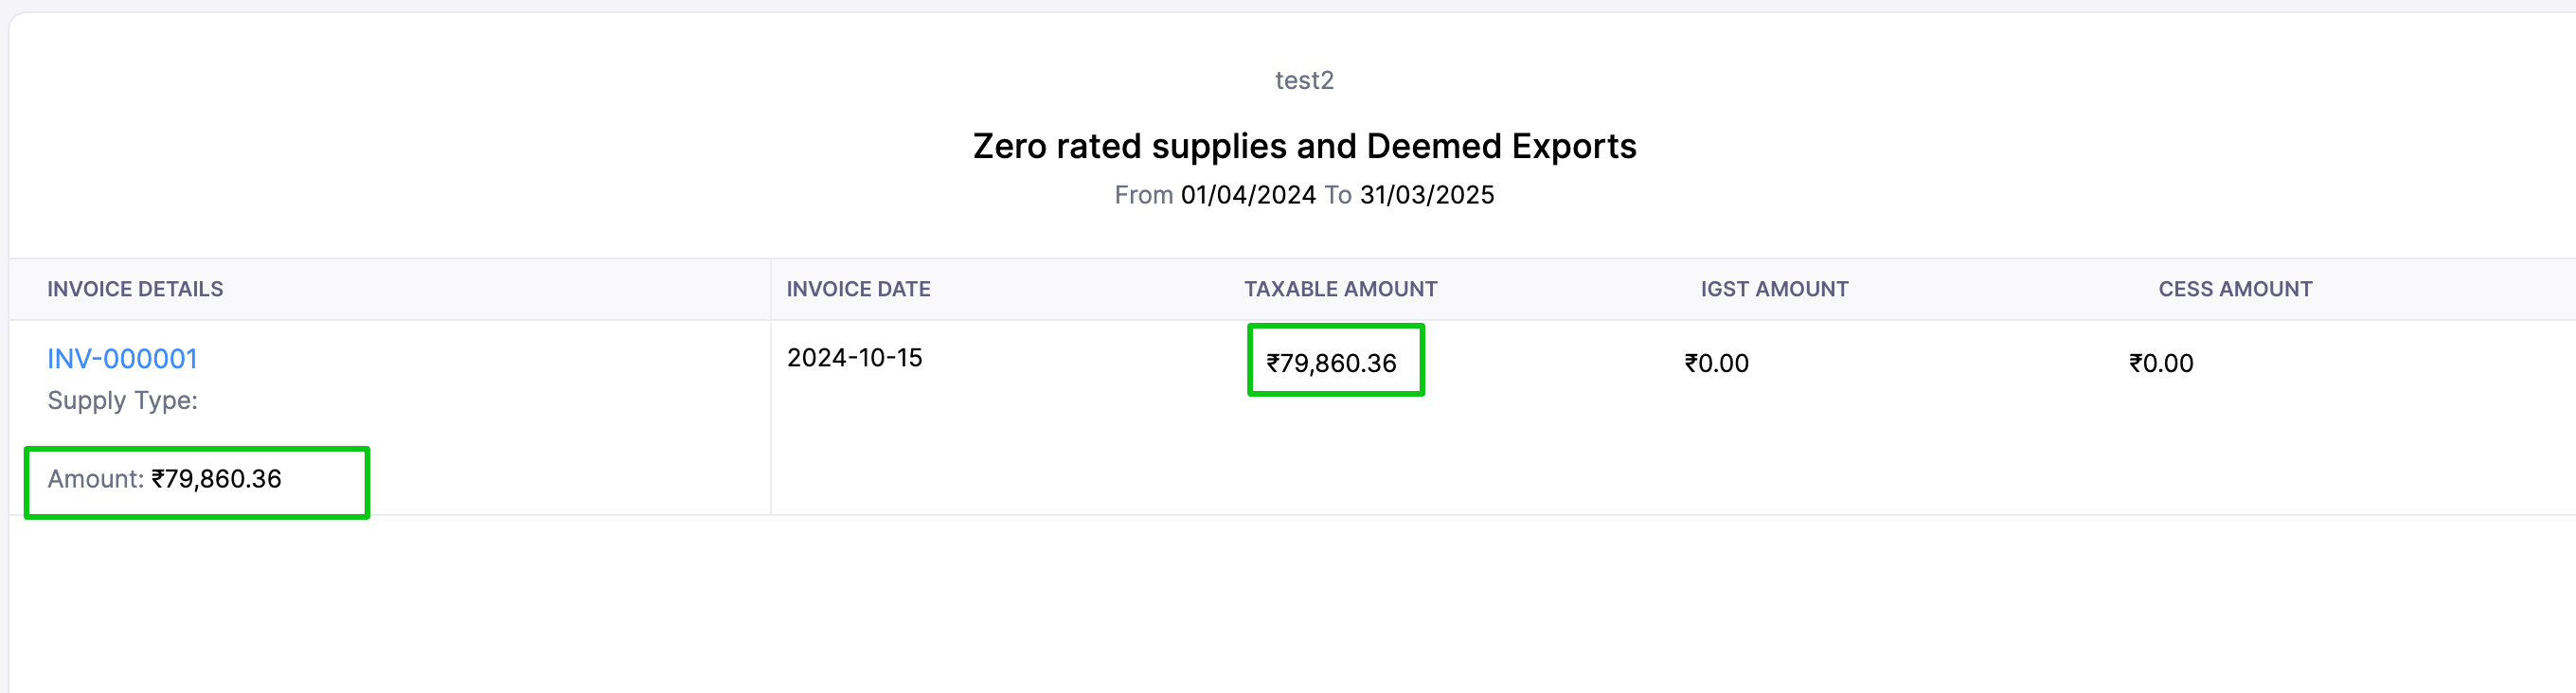Click the IGST amount ₹0.00 value

[x=1716, y=363]
